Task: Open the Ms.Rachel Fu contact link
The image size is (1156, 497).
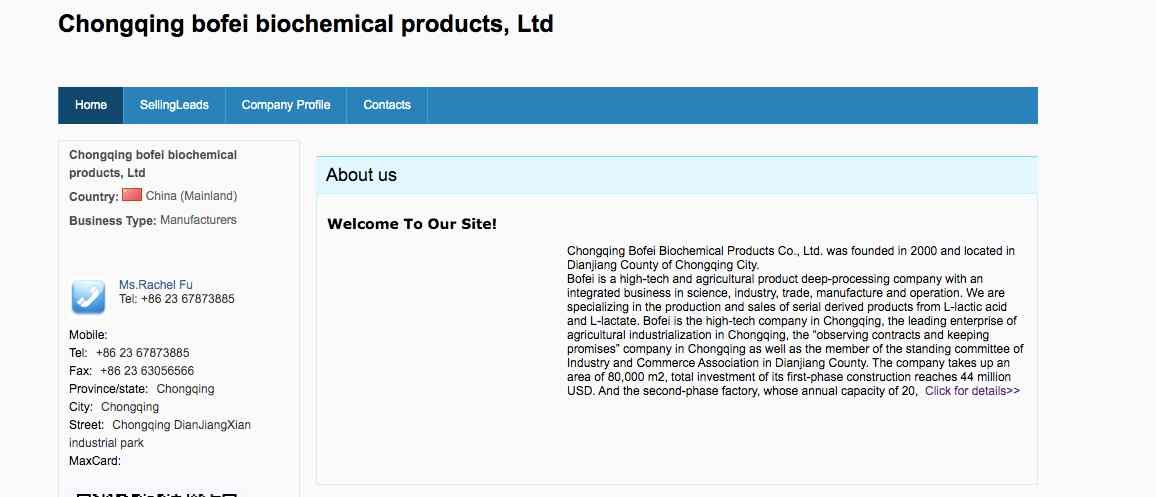Action: pyautogui.click(x=156, y=285)
